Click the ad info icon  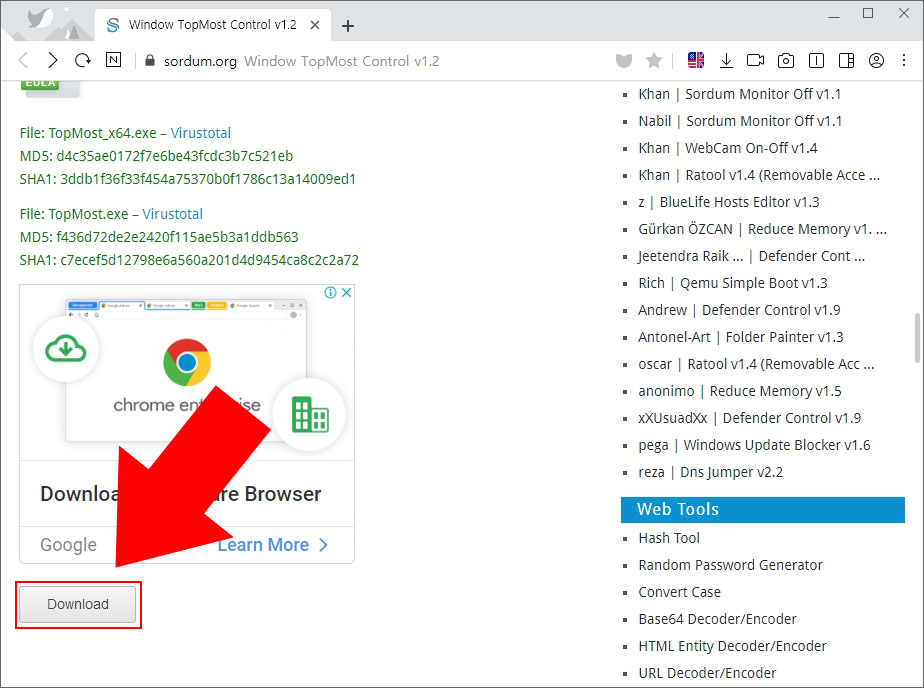pyautogui.click(x=331, y=293)
